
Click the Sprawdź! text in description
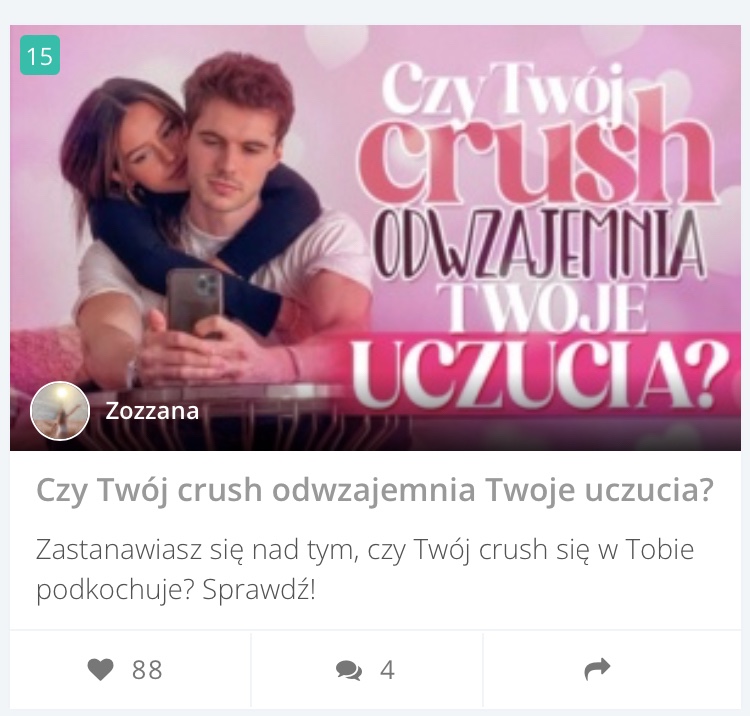(259, 590)
